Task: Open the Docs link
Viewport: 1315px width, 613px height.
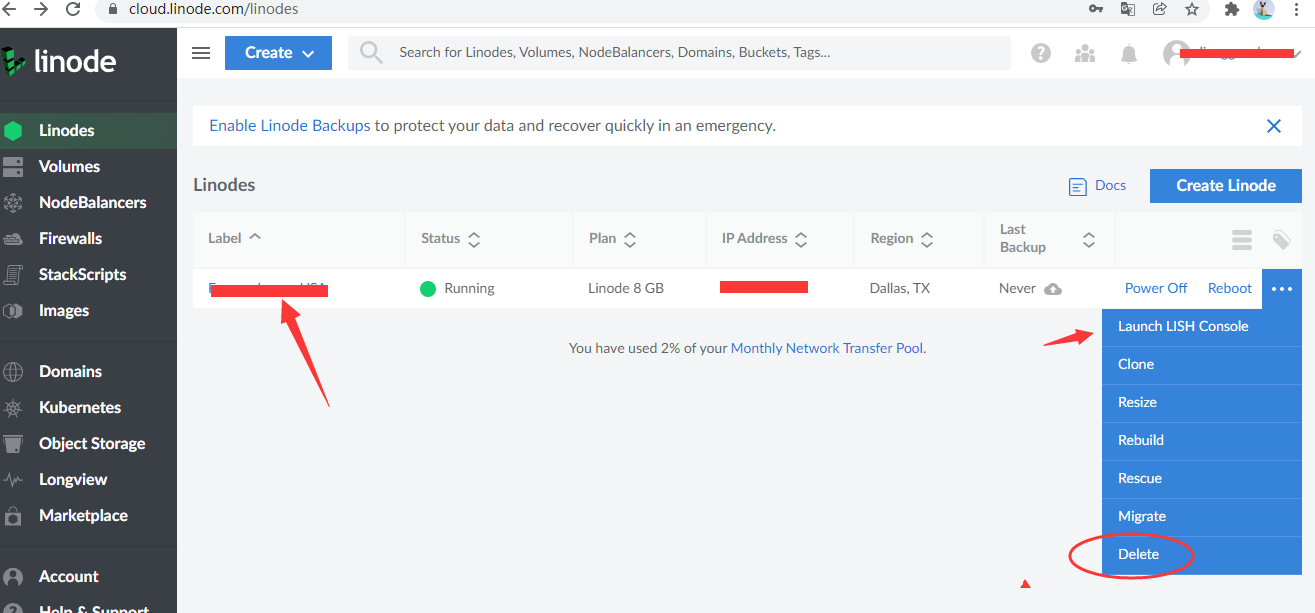Action: tap(1098, 186)
